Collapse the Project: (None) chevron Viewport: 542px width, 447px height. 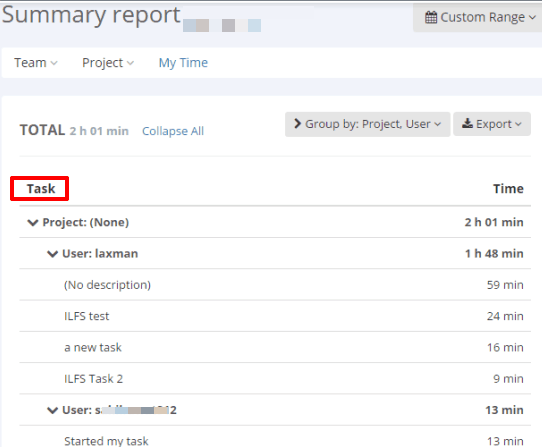(32, 223)
